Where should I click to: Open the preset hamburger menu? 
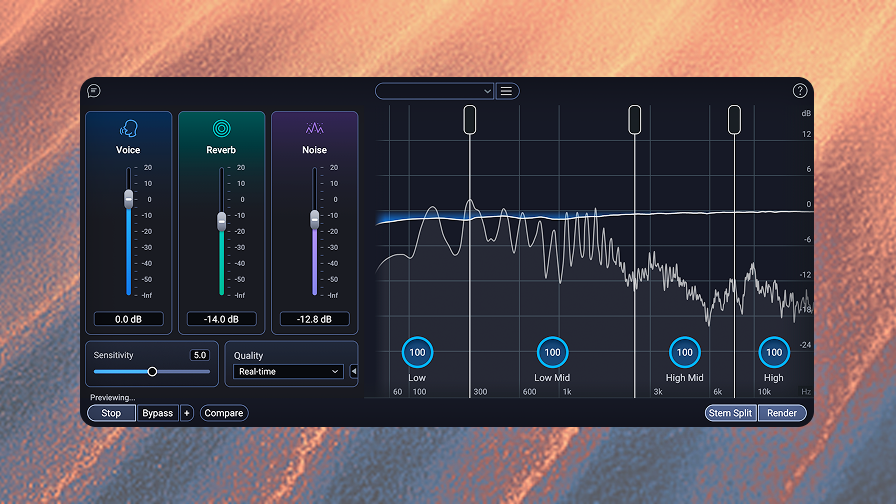pyautogui.click(x=506, y=91)
